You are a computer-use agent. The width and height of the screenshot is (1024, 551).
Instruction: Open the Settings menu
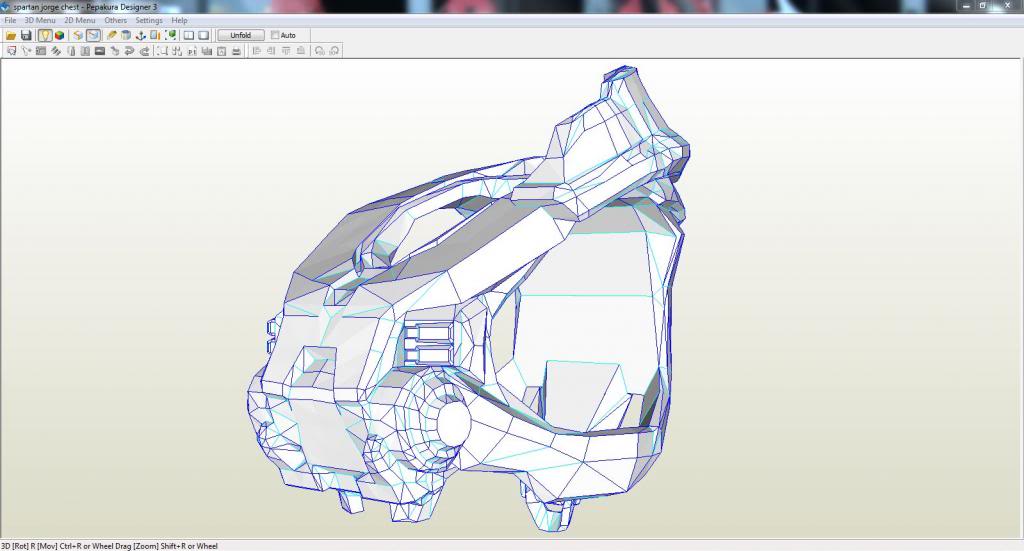tap(149, 20)
